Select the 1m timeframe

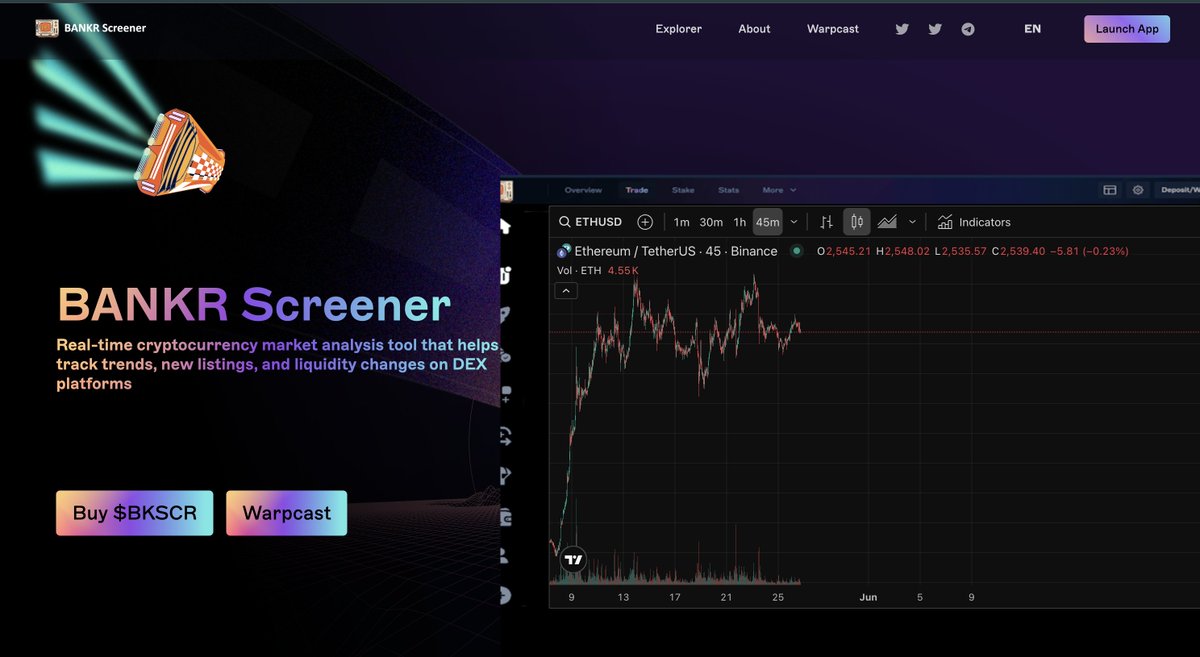(681, 222)
